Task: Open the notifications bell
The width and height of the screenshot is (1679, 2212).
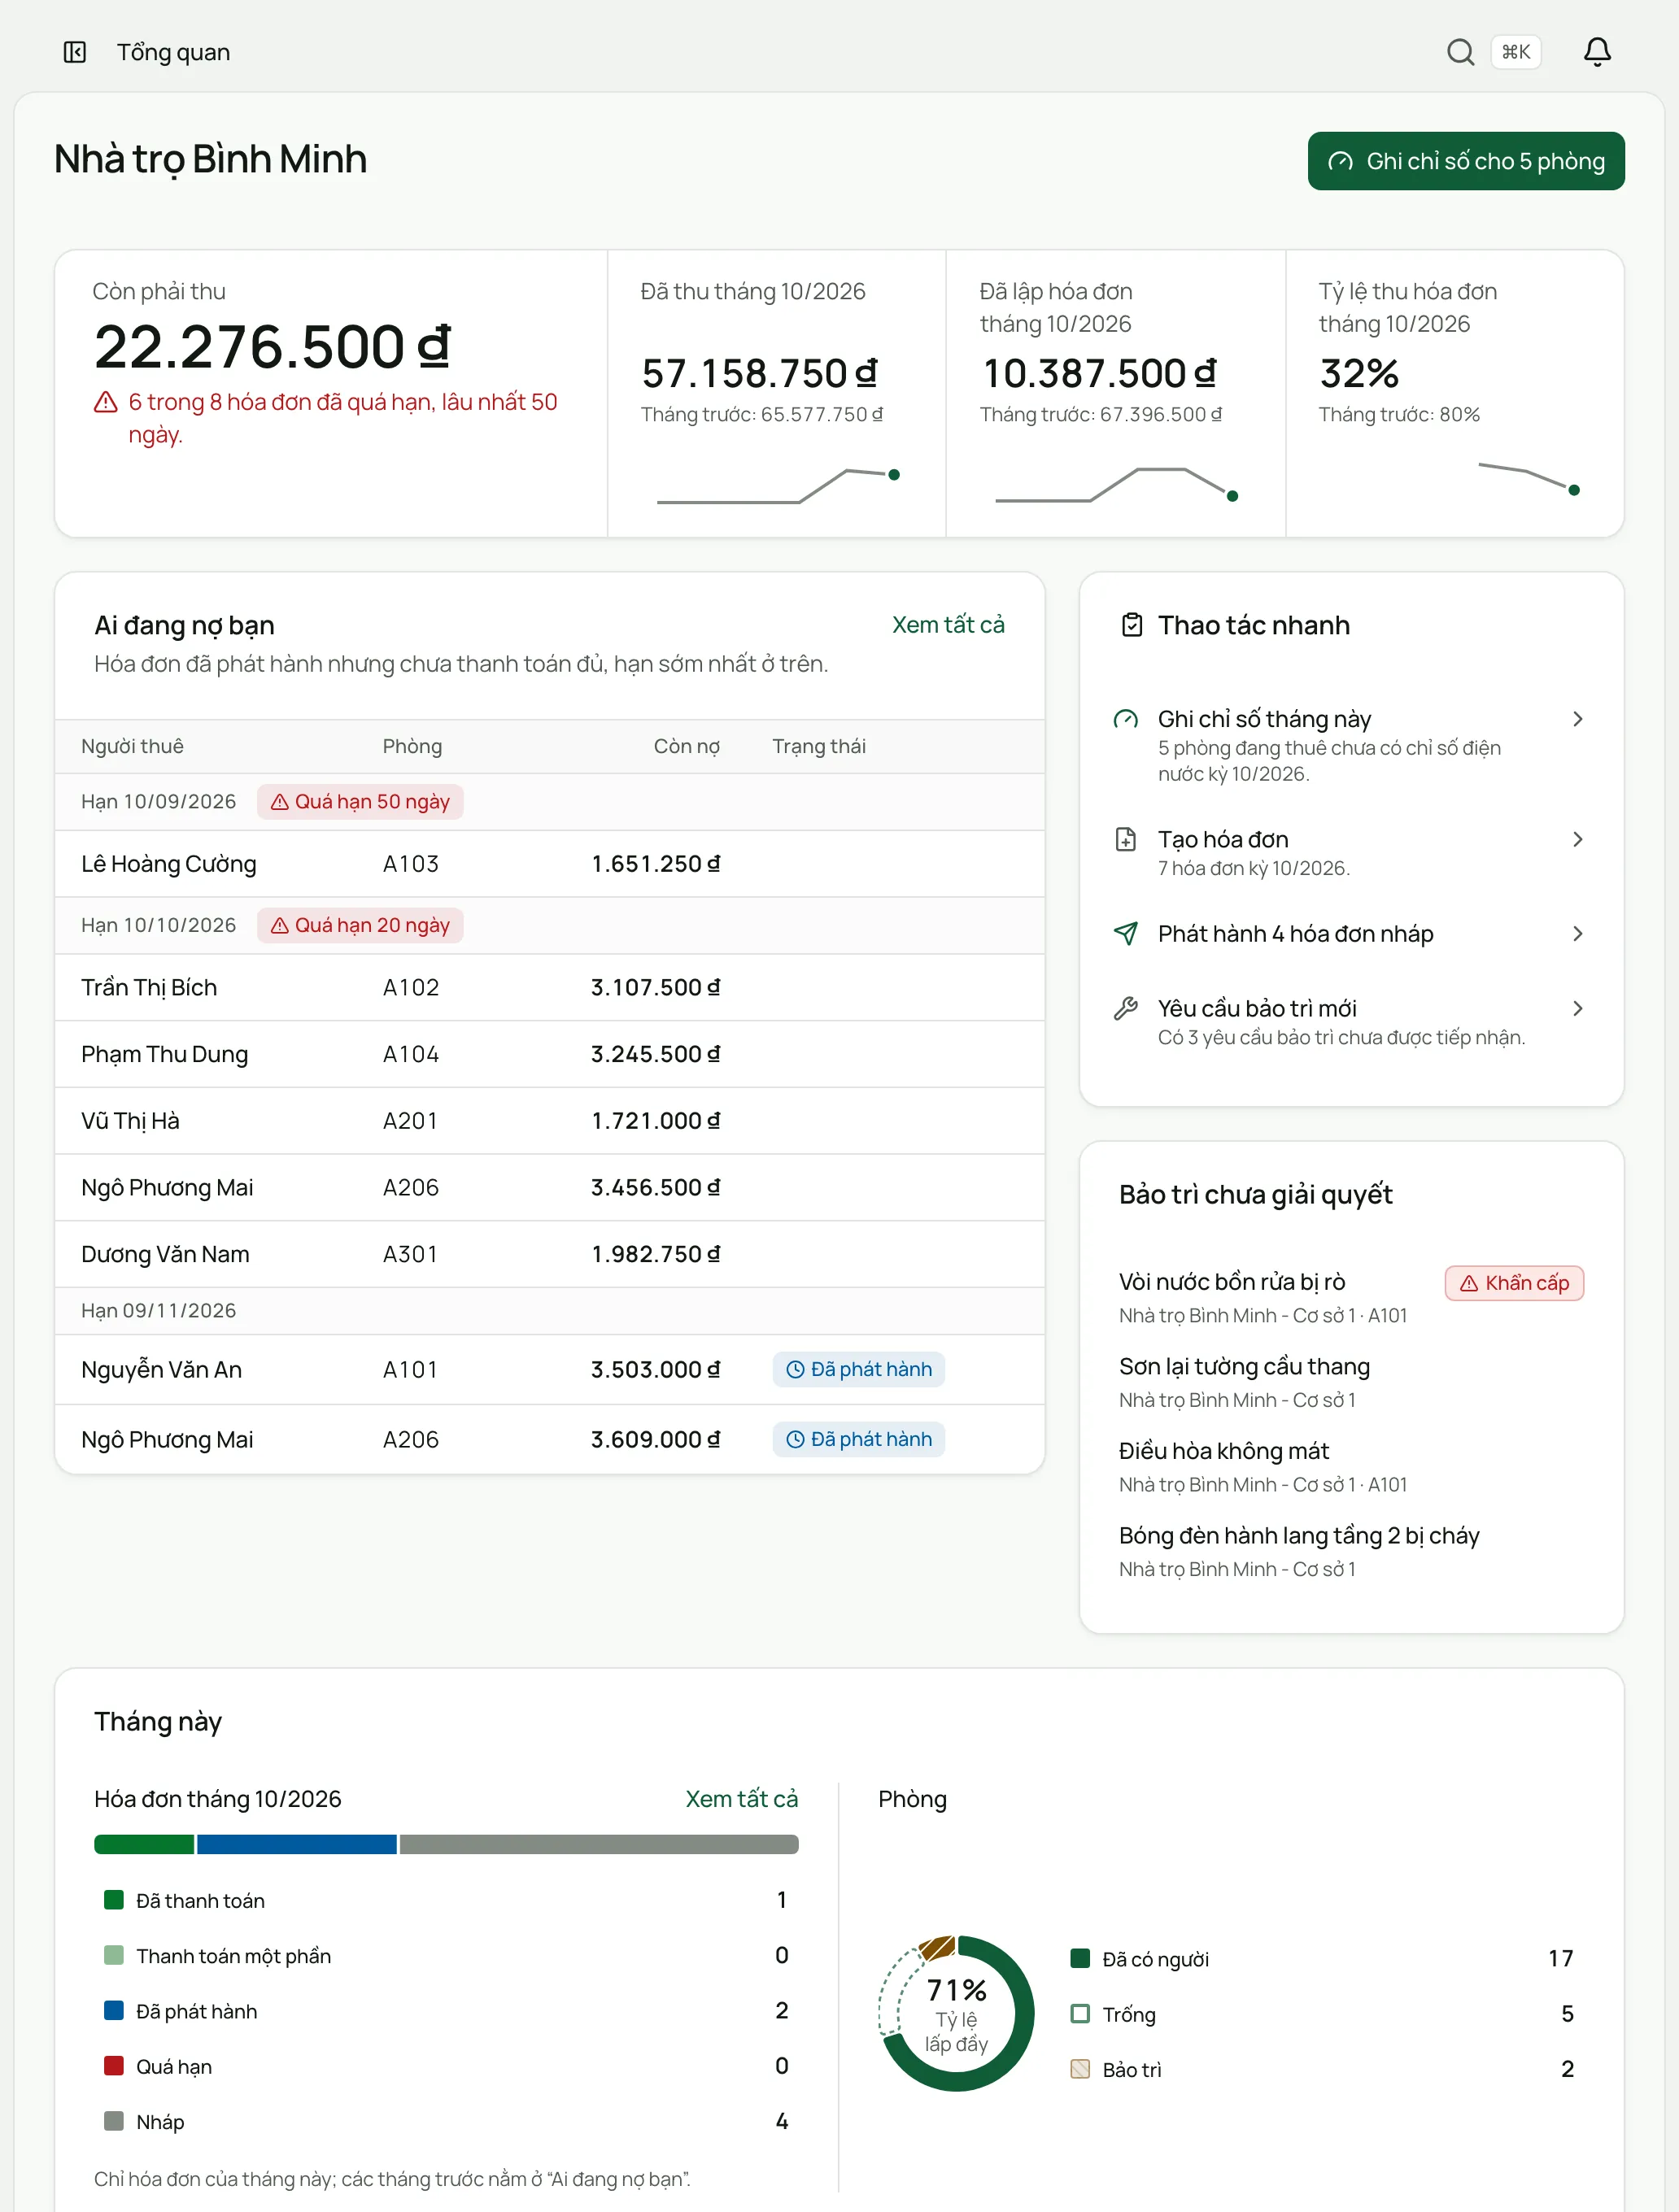Action: tap(1597, 52)
